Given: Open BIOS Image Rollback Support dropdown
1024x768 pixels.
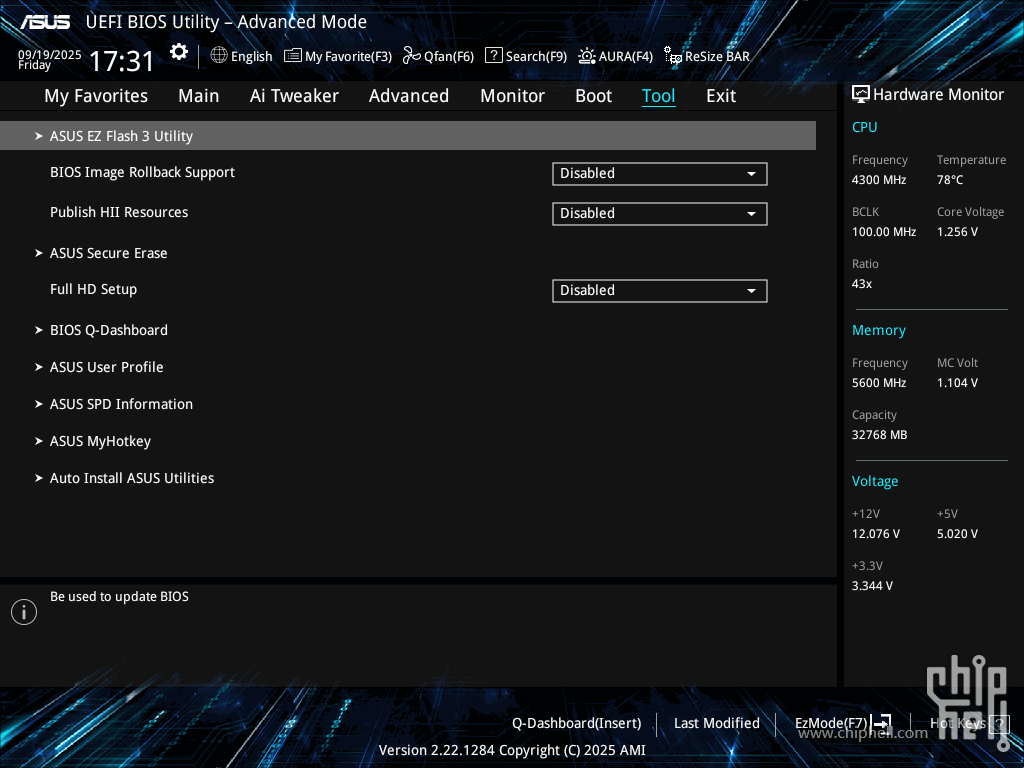Looking at the screenshot, I should tap(660, 174).
